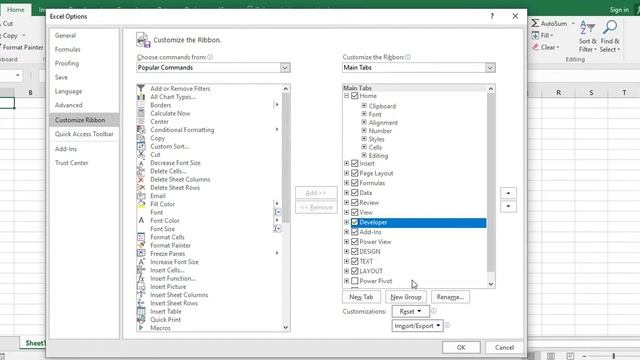Uncheck the Developer tab checkbox
The width and height of the screenshot is (640, 360).
click(x=355, y=222)
